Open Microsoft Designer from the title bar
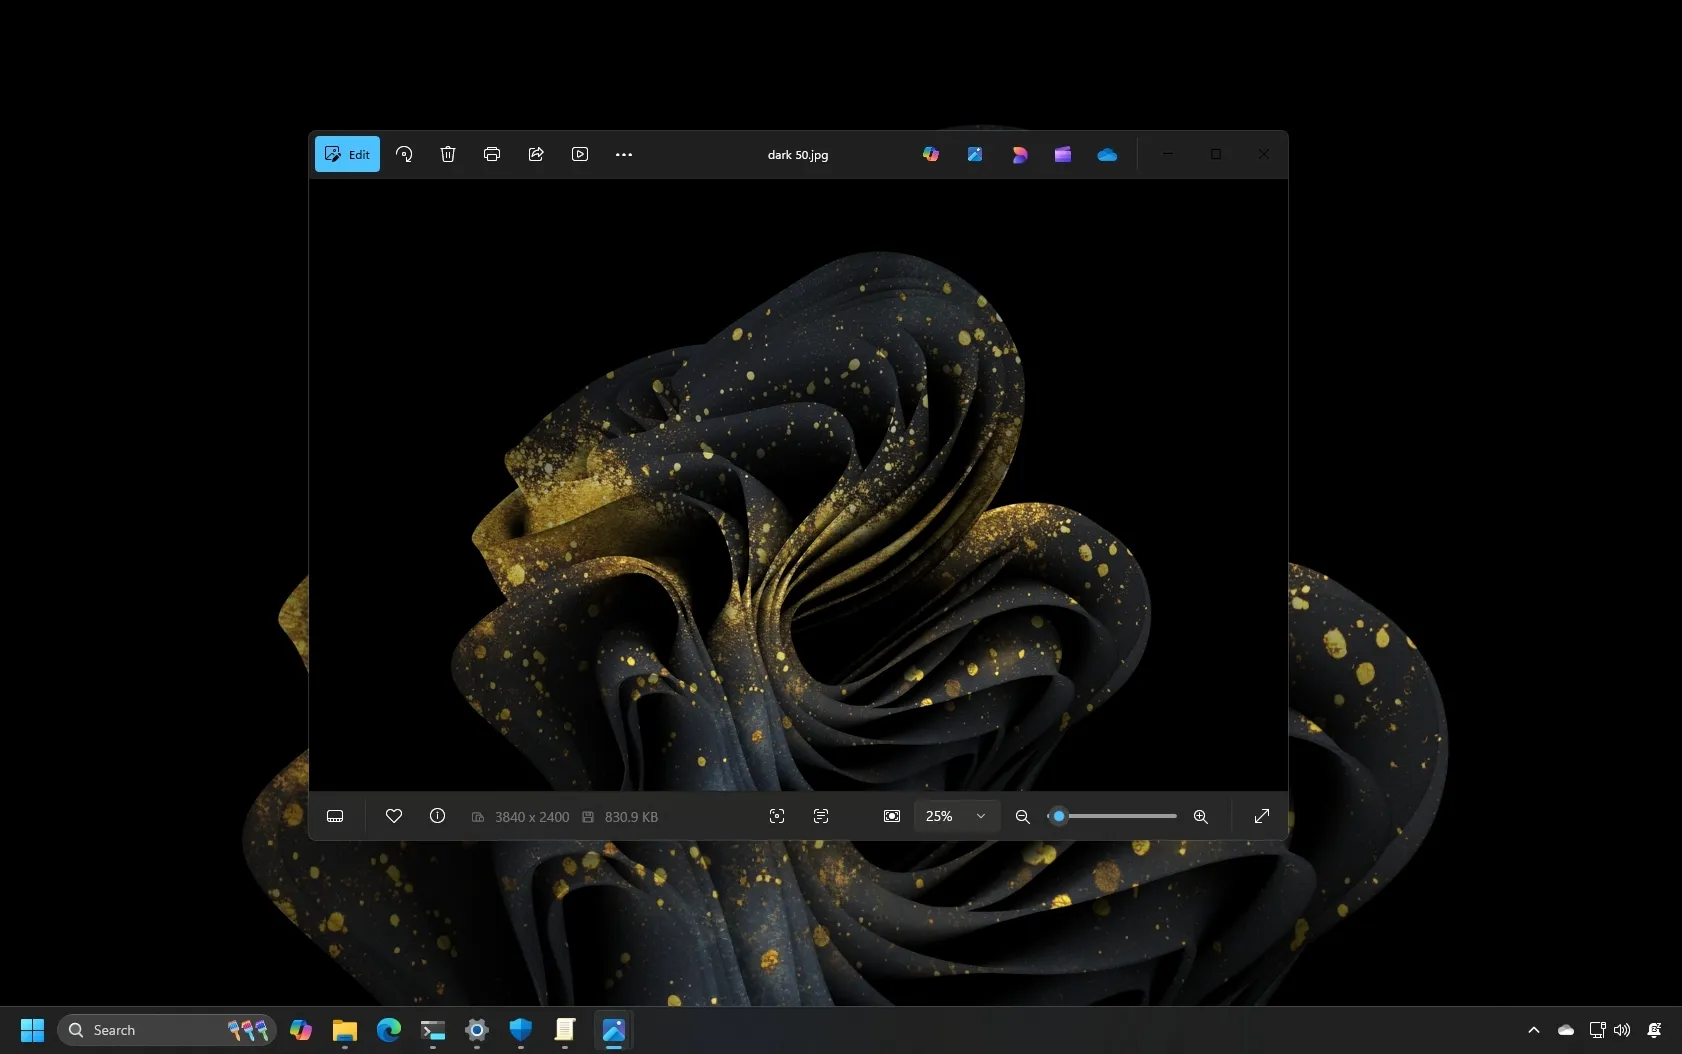1682x1054 pixels. point(1019,154)
